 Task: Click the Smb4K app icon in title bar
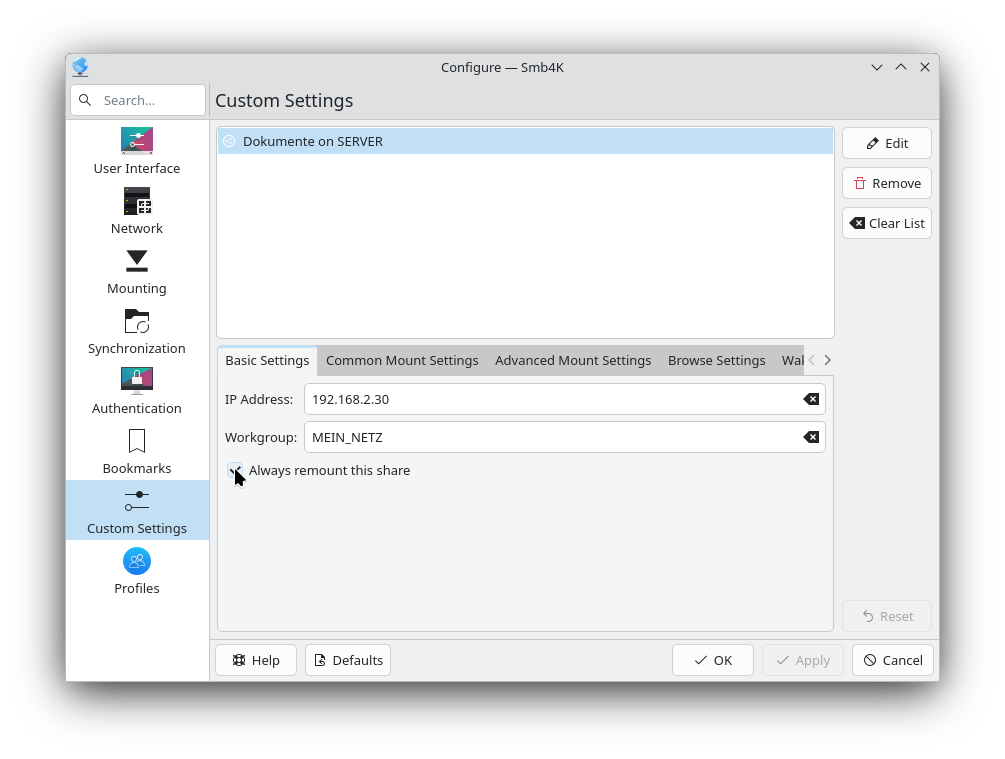(80, 67)
